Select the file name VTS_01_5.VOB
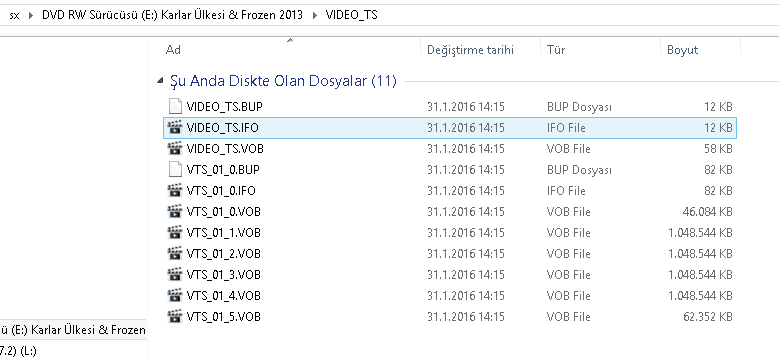The image size is (779, 361). 224,316
